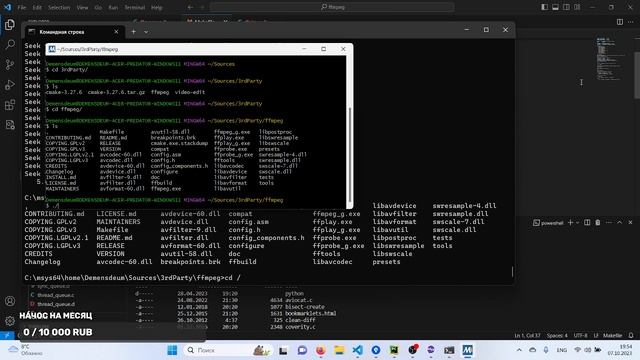Open the Manage gear icon in VS Code
The height and width of the screenshot is (360, 640).
[10, 321]
